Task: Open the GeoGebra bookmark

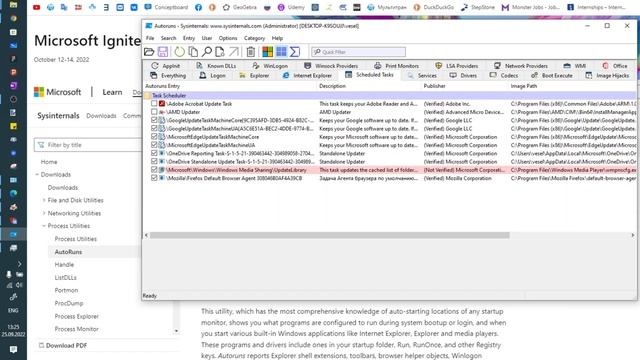Action: coord(241,7)
